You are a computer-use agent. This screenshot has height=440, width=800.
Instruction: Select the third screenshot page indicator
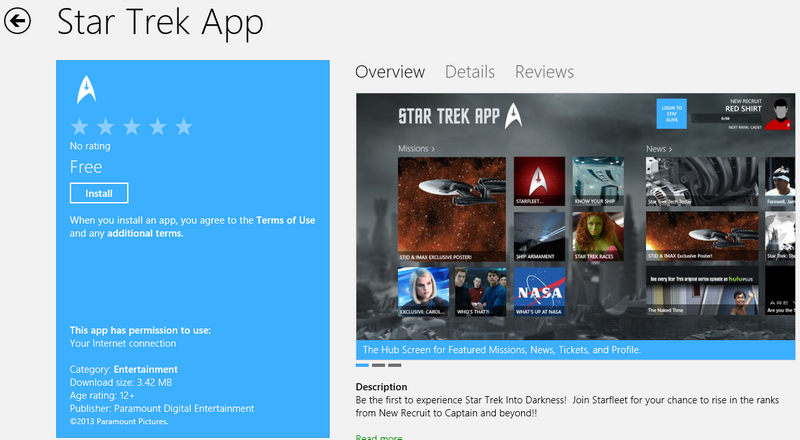tap(395, 366)
